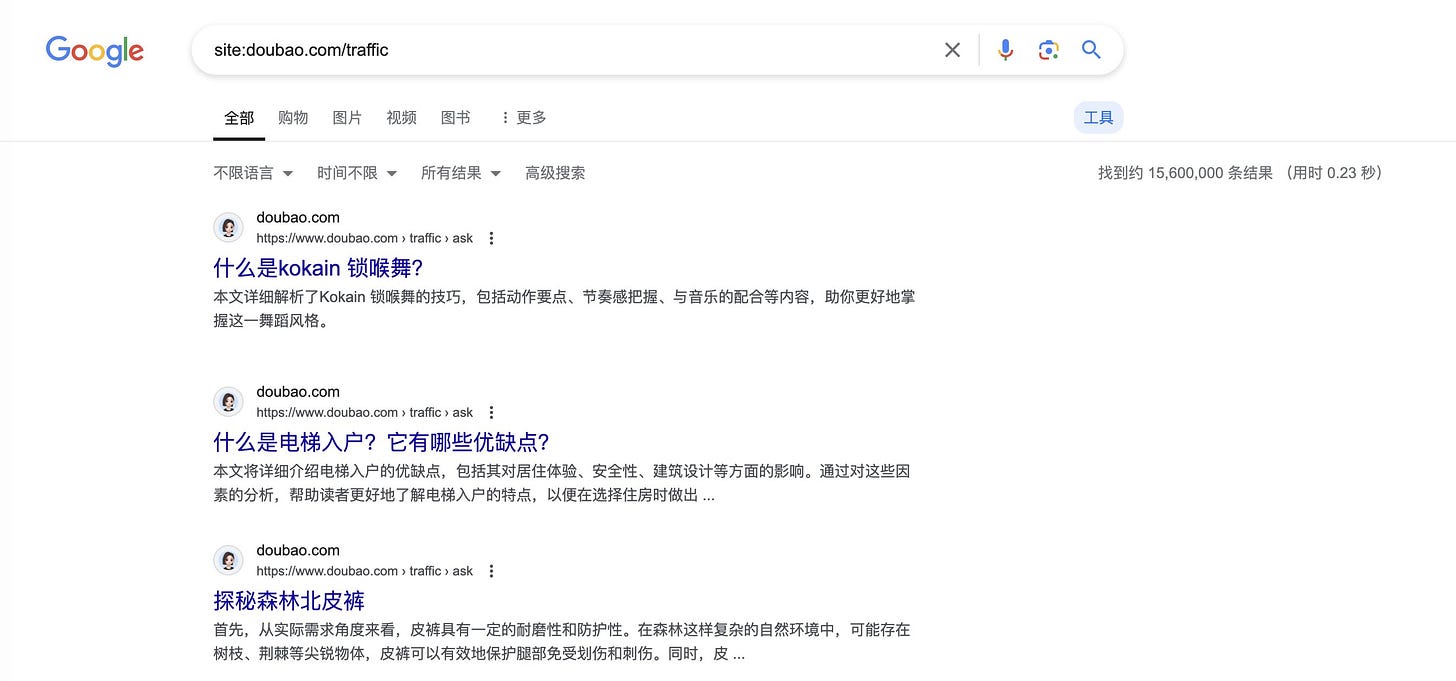The image size is (1456, 681).
Task: Expand the 更多 menu
Action: 523,118
